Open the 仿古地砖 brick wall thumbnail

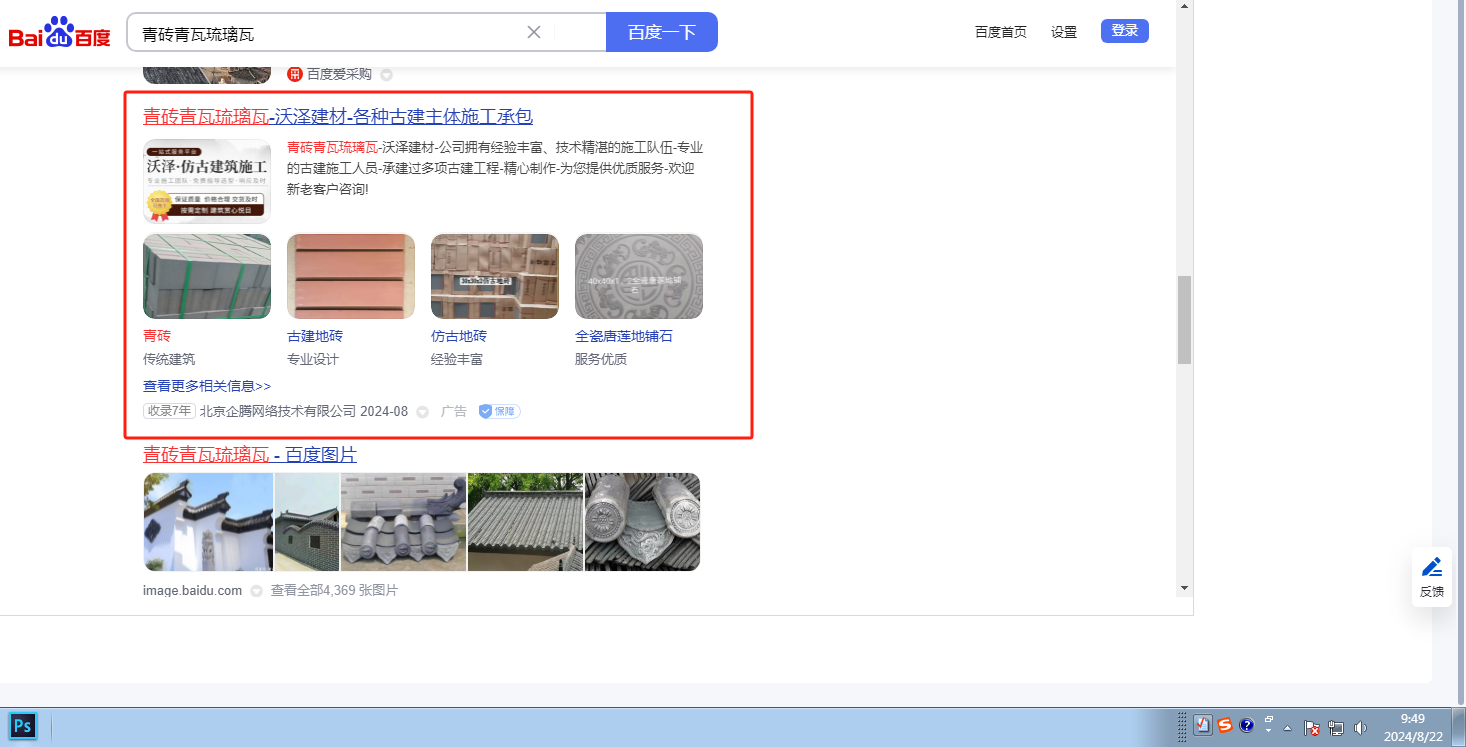click(495, 277)
